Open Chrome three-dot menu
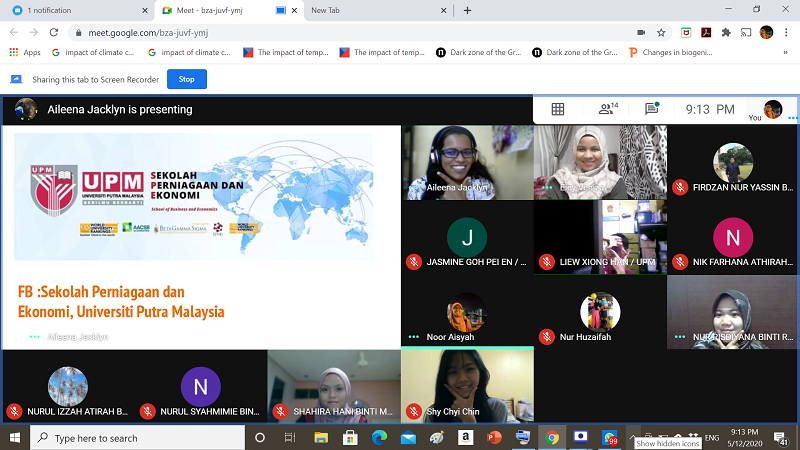Image resolution: width=800 pixels, height=450 pixels. (787, 32)
